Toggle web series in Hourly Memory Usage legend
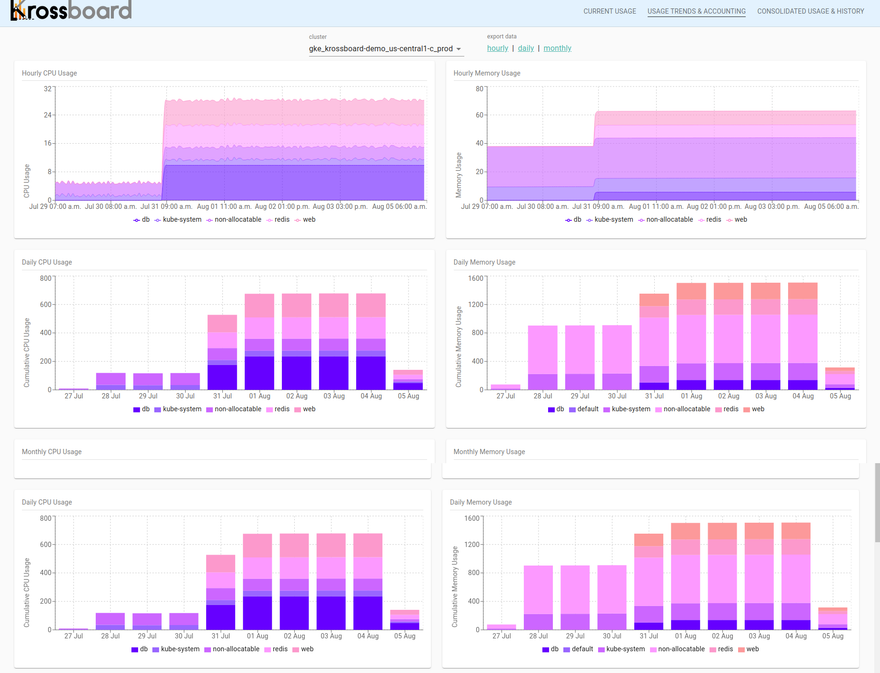 741,219
